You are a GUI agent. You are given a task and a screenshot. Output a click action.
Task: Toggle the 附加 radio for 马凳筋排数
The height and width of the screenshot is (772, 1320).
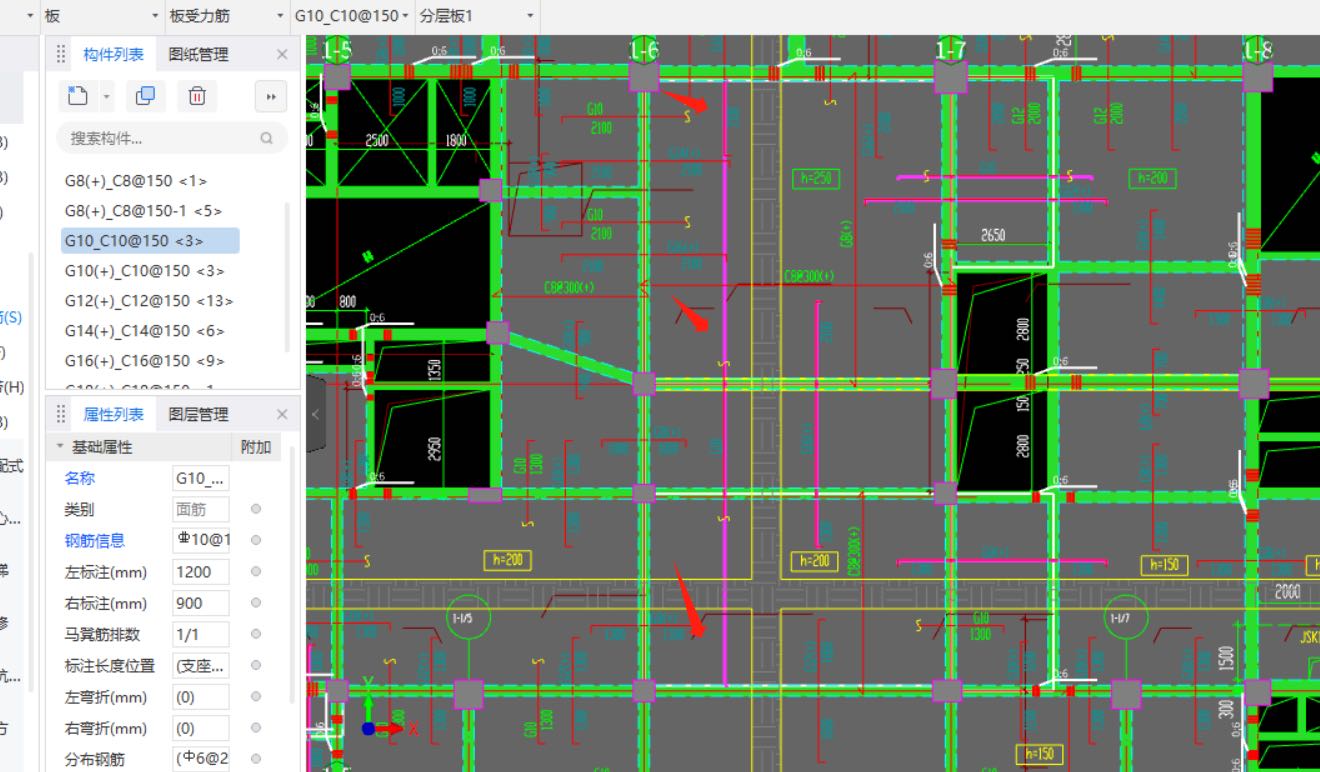(x=256, y=634)
